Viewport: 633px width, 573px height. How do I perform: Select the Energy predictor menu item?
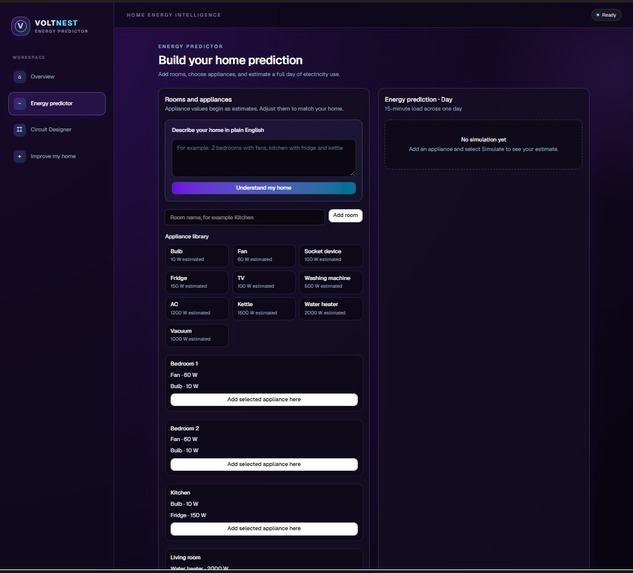tap(57, 104)
